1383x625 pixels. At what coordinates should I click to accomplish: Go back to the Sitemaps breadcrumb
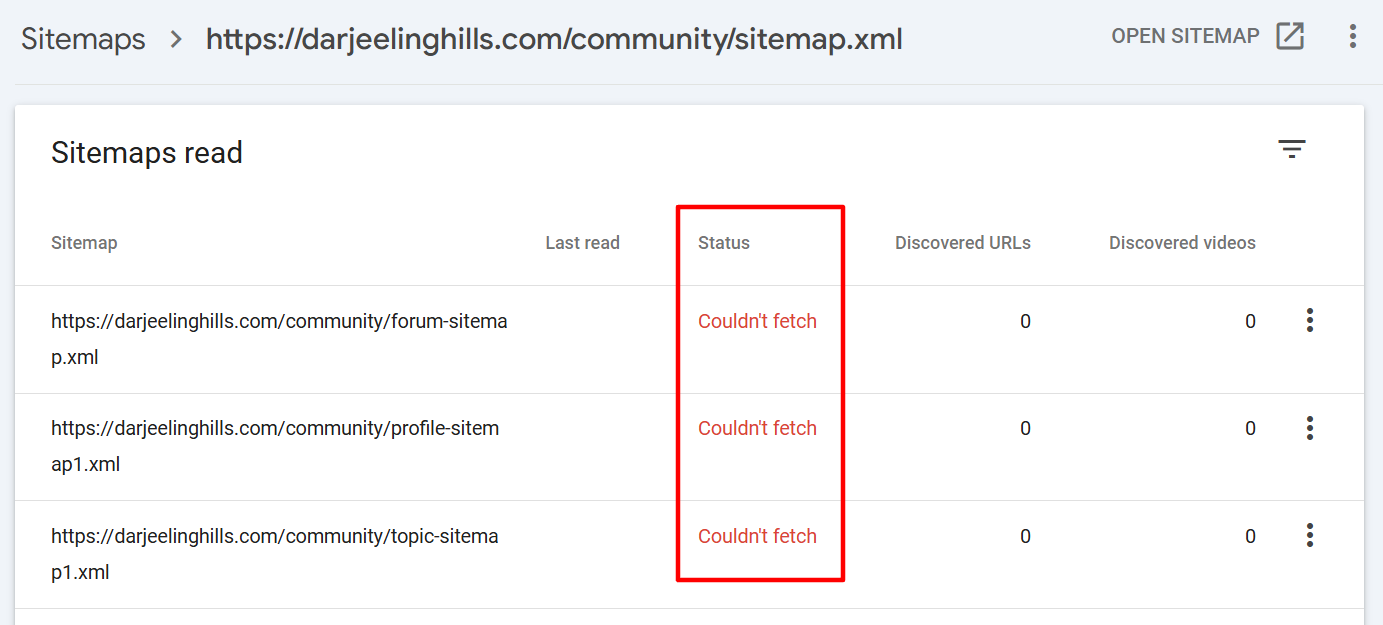[x=83, y=40]
